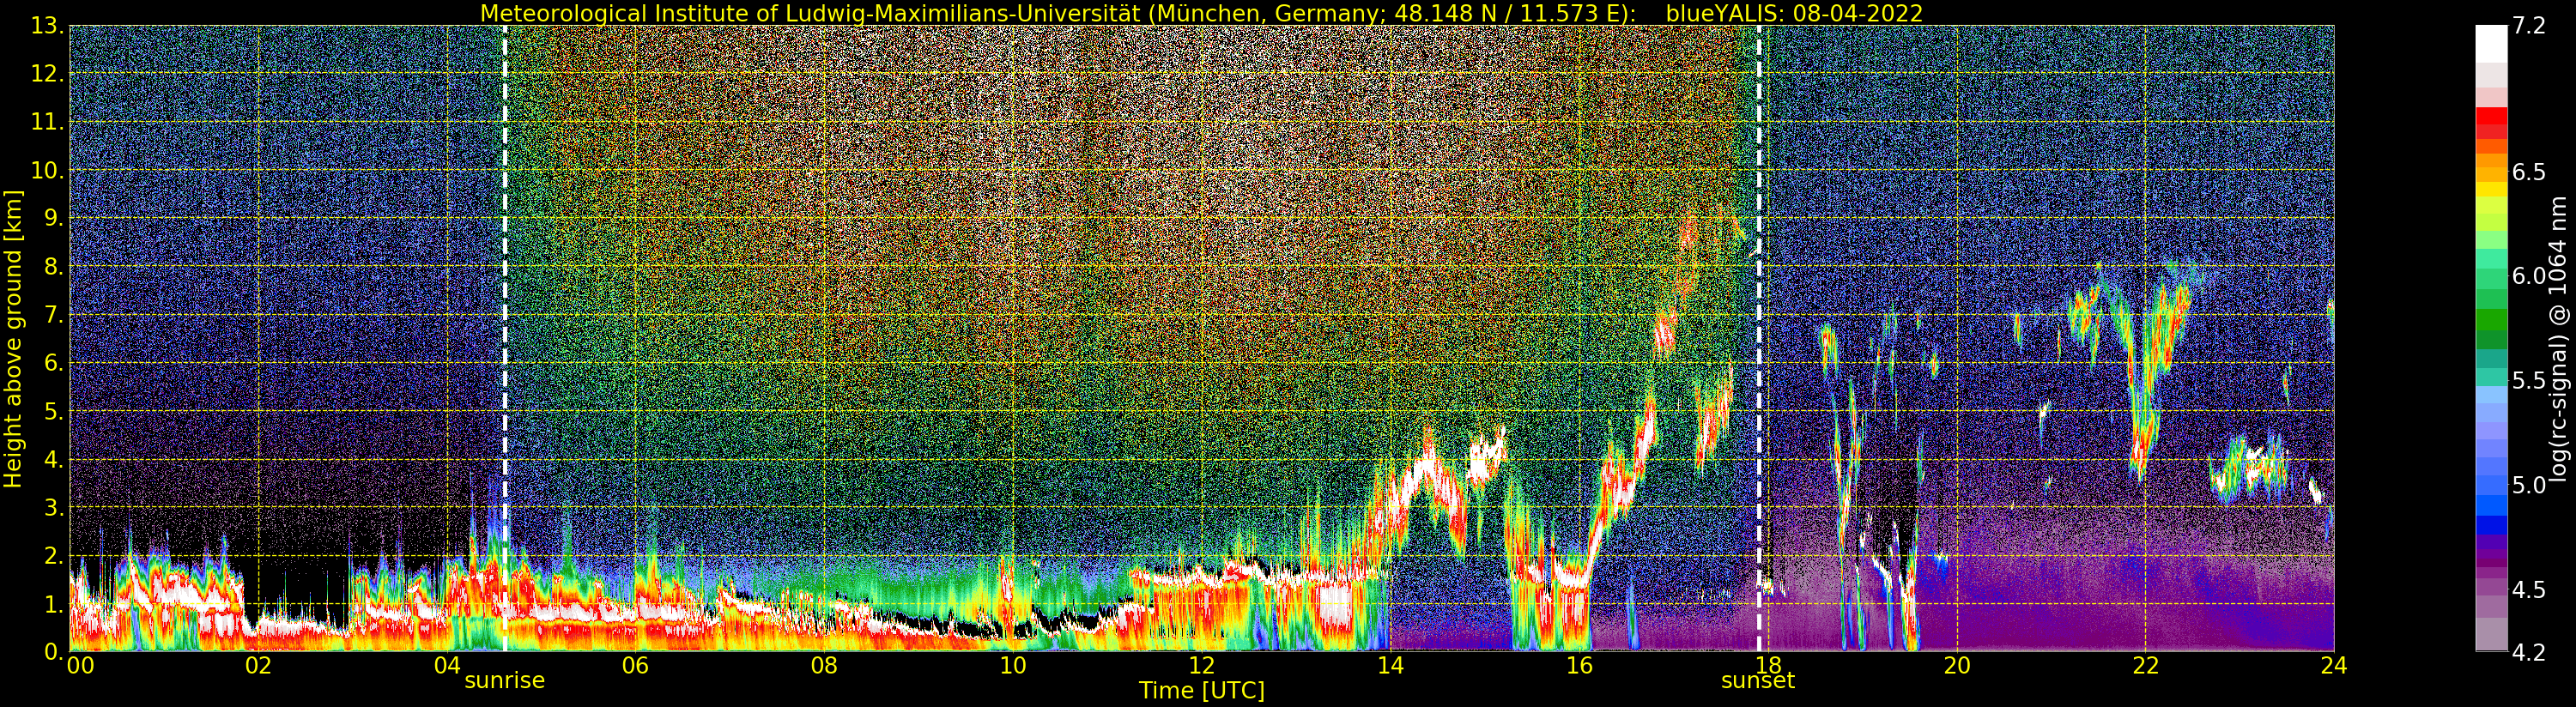Click the colorbar value '5.0'
2576x707 pixels.
2529,485
